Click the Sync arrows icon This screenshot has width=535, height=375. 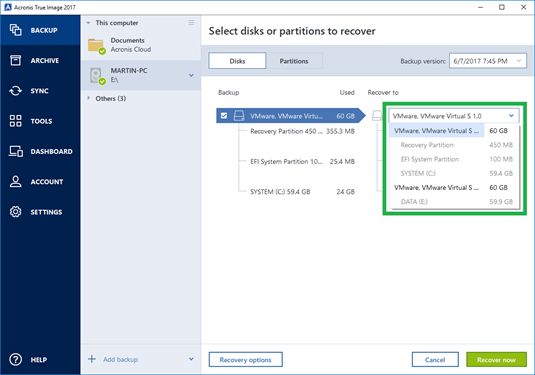(x=15, y=91)
